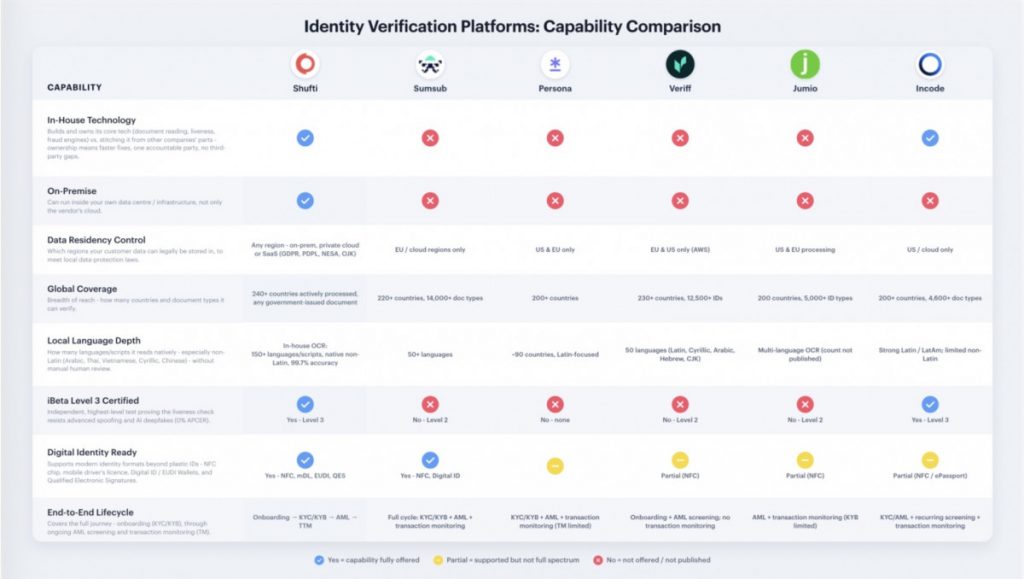
Task: Click Sumsub's iBeta Level 3 red cross
Action: tap(430, 404)
